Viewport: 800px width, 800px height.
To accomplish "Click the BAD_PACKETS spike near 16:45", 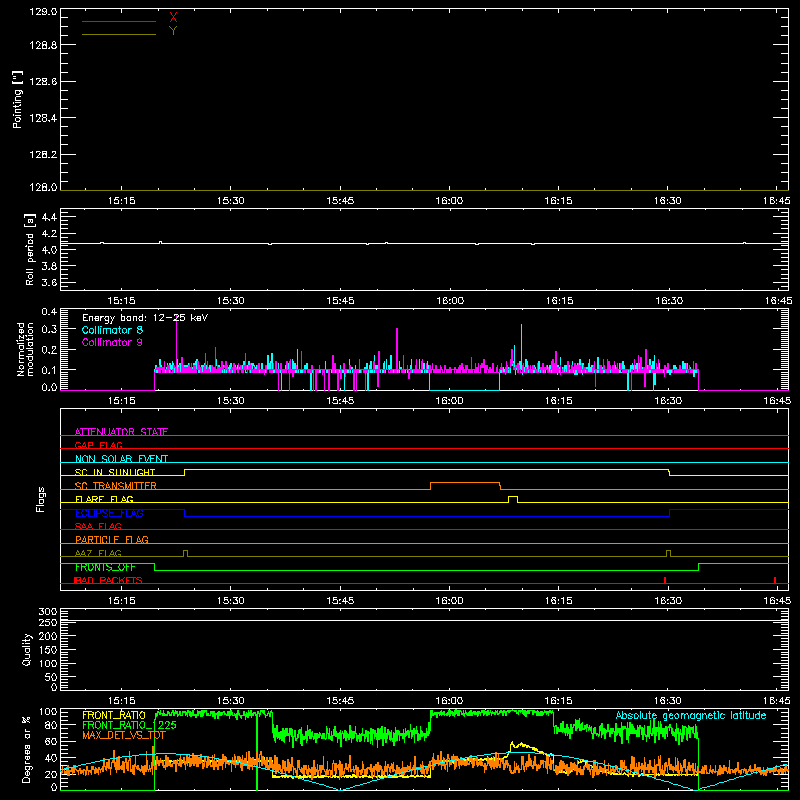I will tap(775, 580).
